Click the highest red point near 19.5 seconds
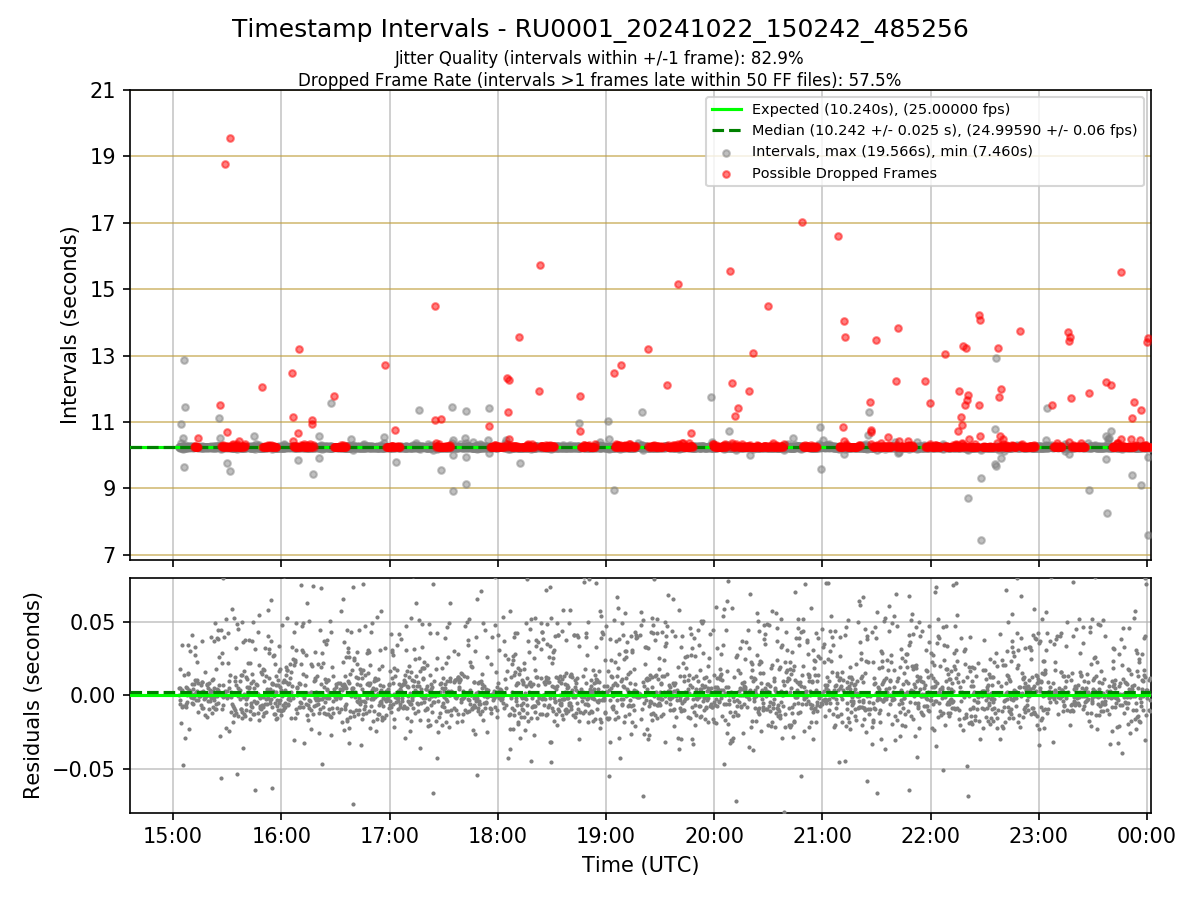 (x=230, y=138)
